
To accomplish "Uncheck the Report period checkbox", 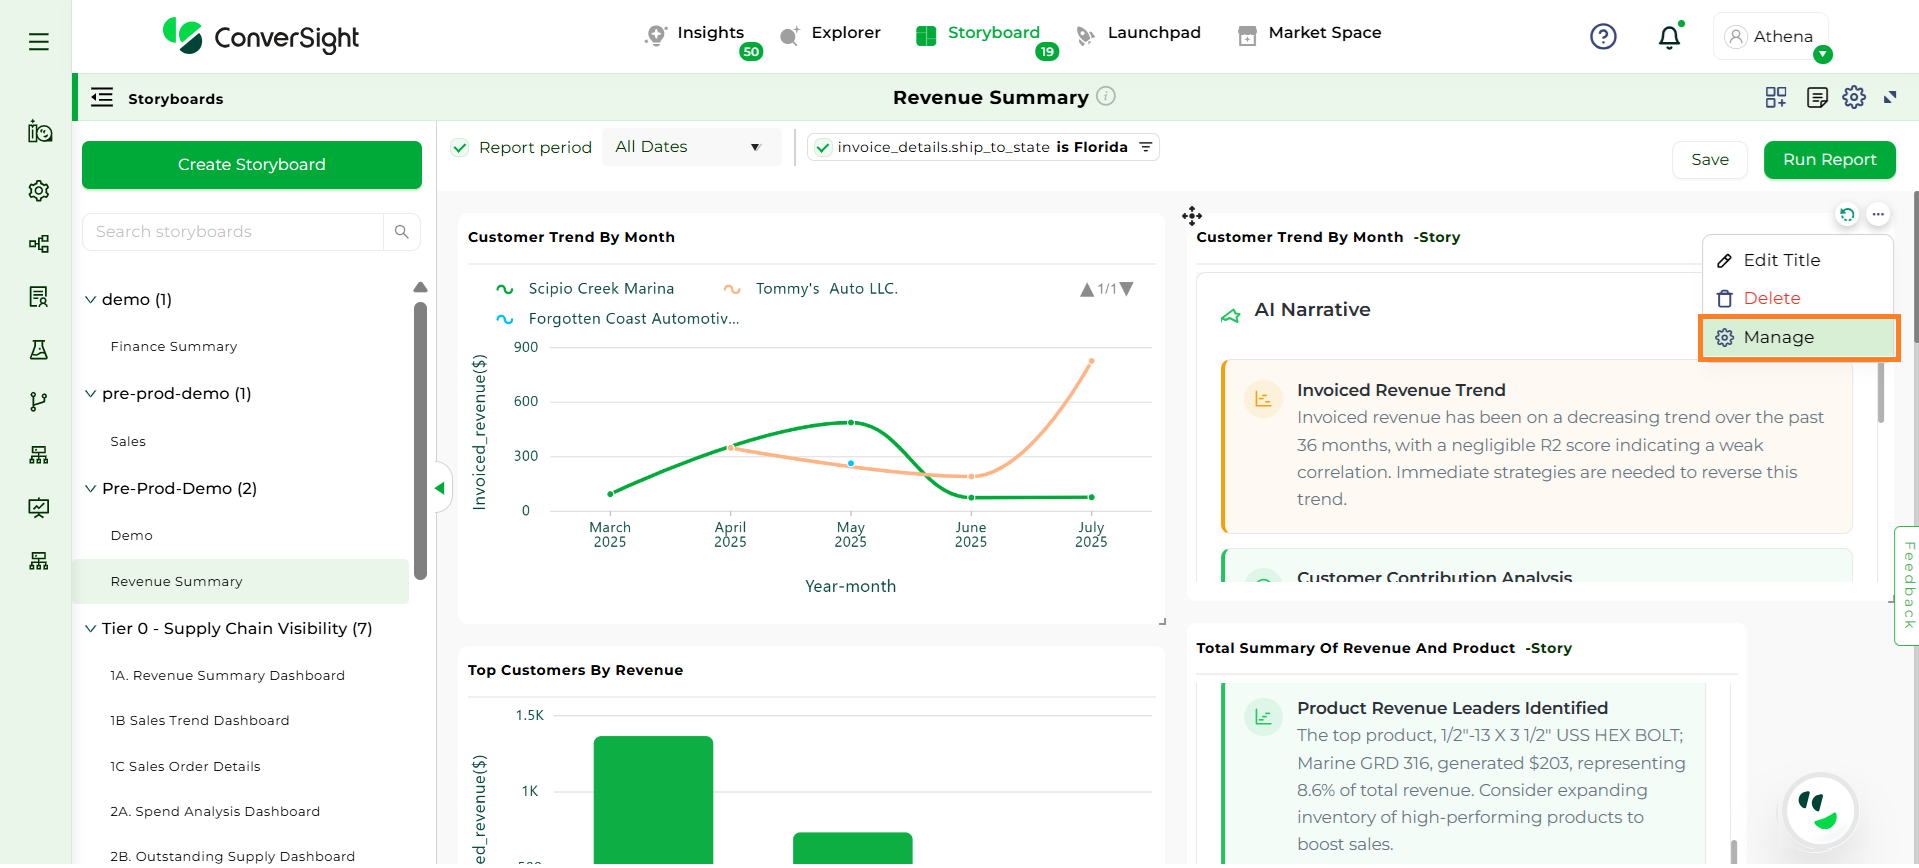I will pos(460,148).
